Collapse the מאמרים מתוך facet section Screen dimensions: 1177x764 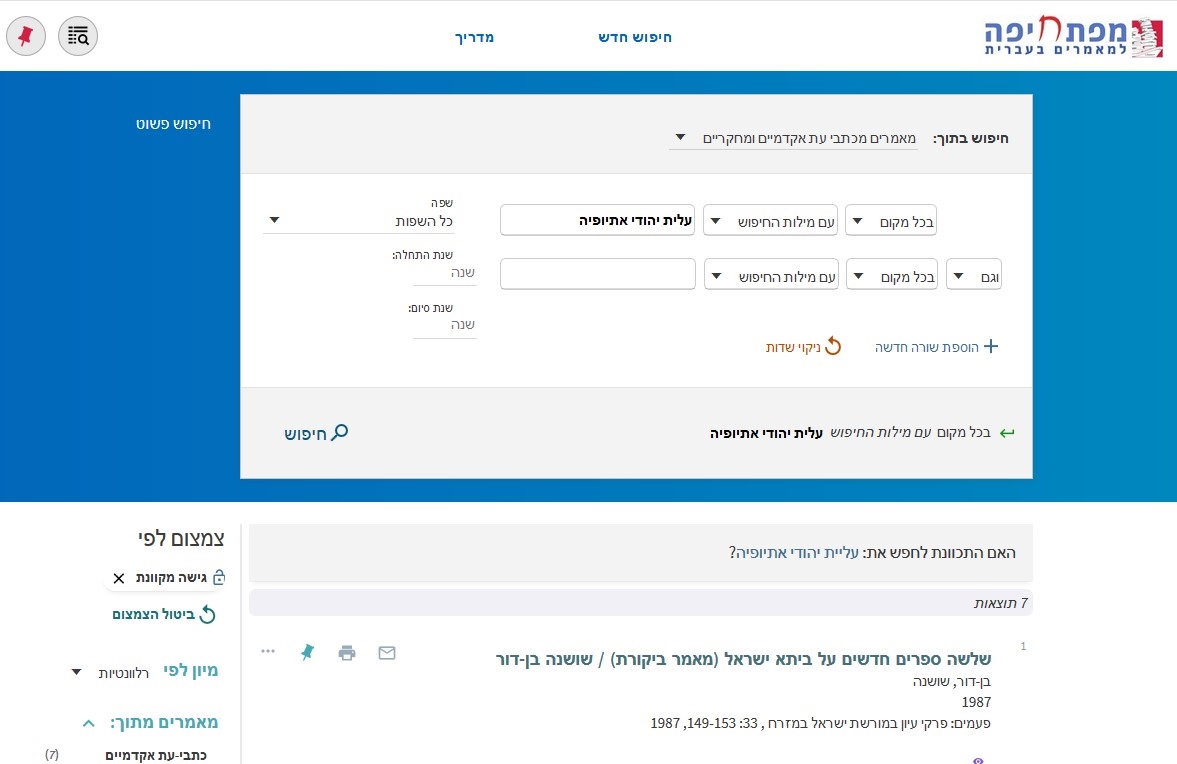coord(89,722)
